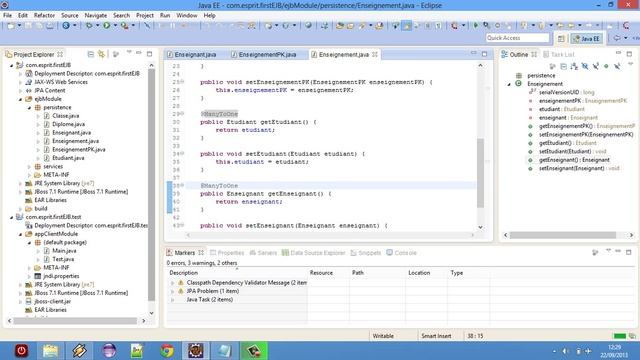The height and width of the screenshot is (360, 640).
Task: Open Chrome from the taskbar
Action: pos(167,351)
